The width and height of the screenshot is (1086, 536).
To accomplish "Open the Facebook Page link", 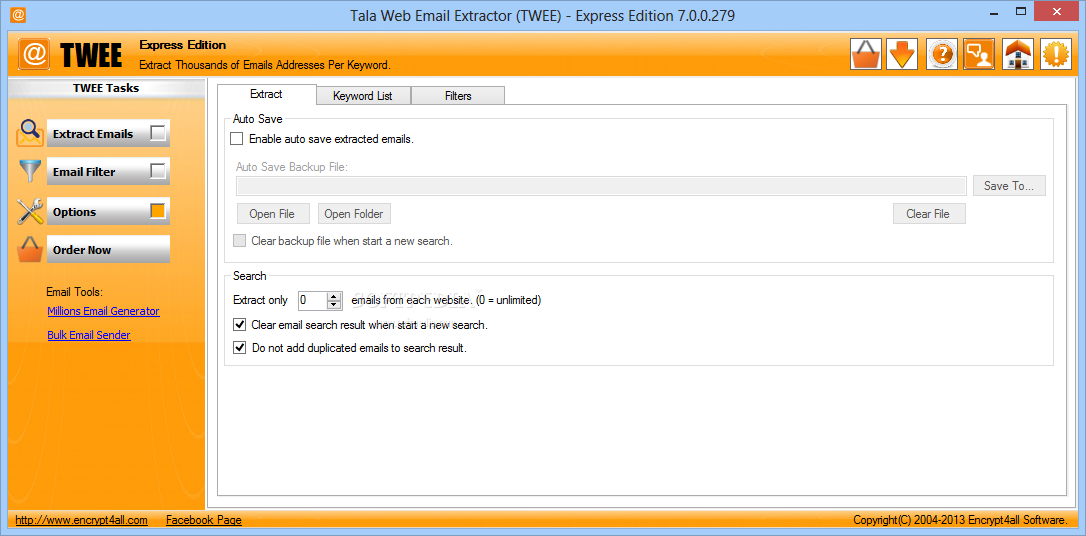I will [204, 519].
